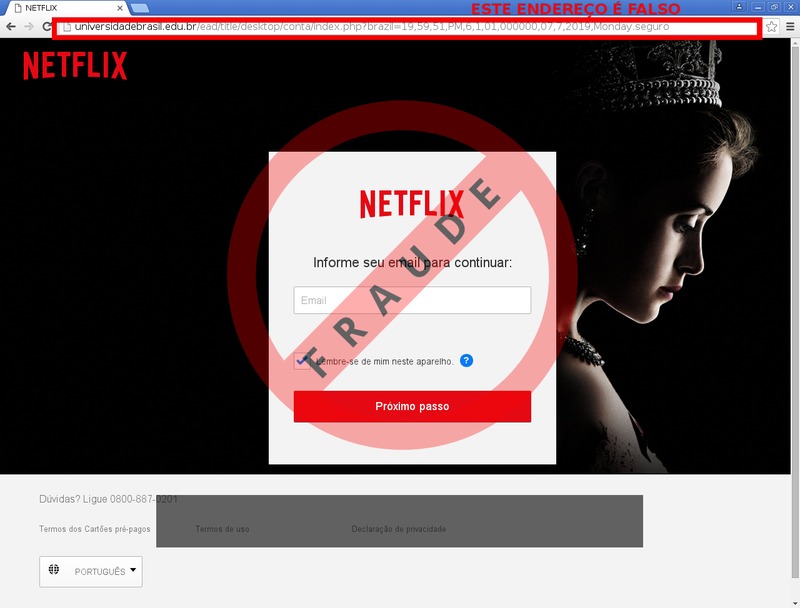Click the Netflix logo at top left
The image size is (800, 608).
(75, 65)
